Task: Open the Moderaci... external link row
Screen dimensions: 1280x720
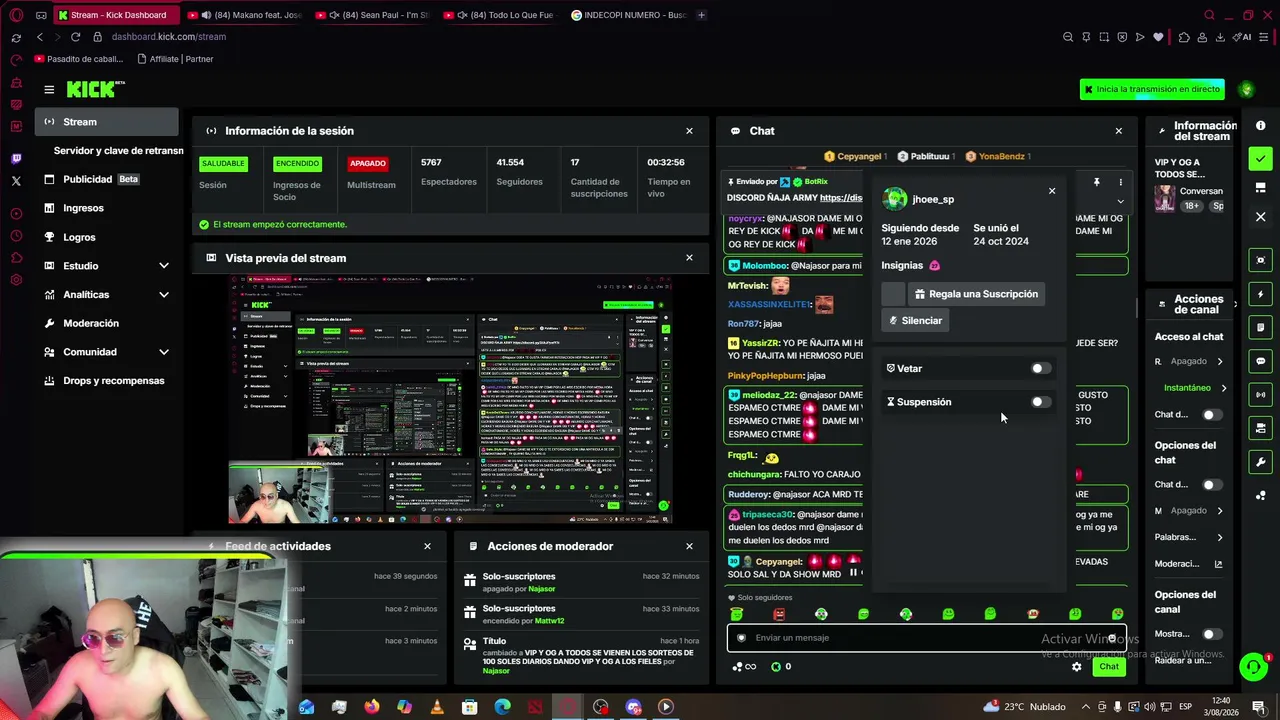Action: (x=1190, y=564)
